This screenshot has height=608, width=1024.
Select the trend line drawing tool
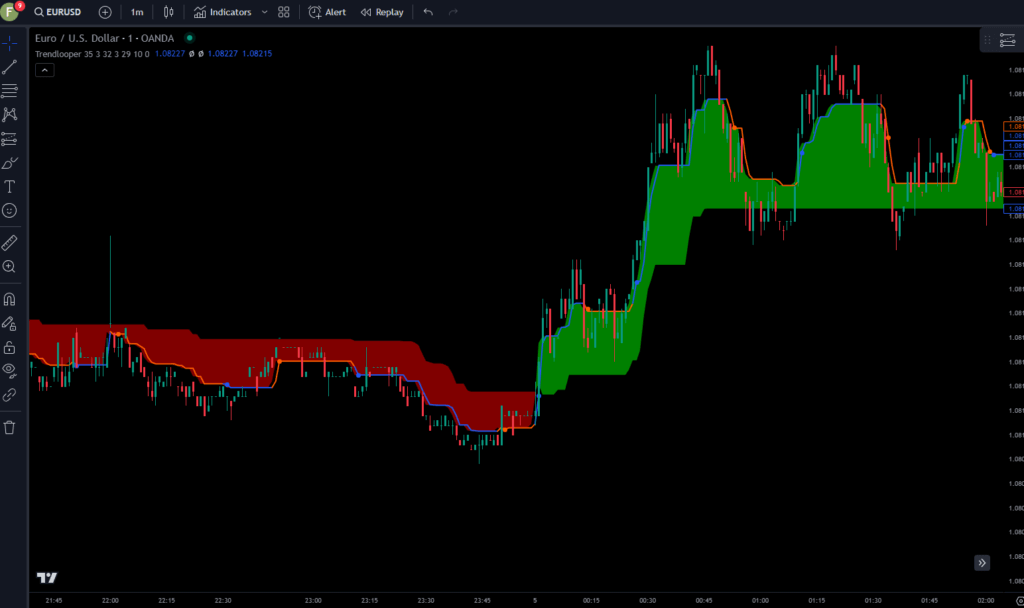pos(9,67)
